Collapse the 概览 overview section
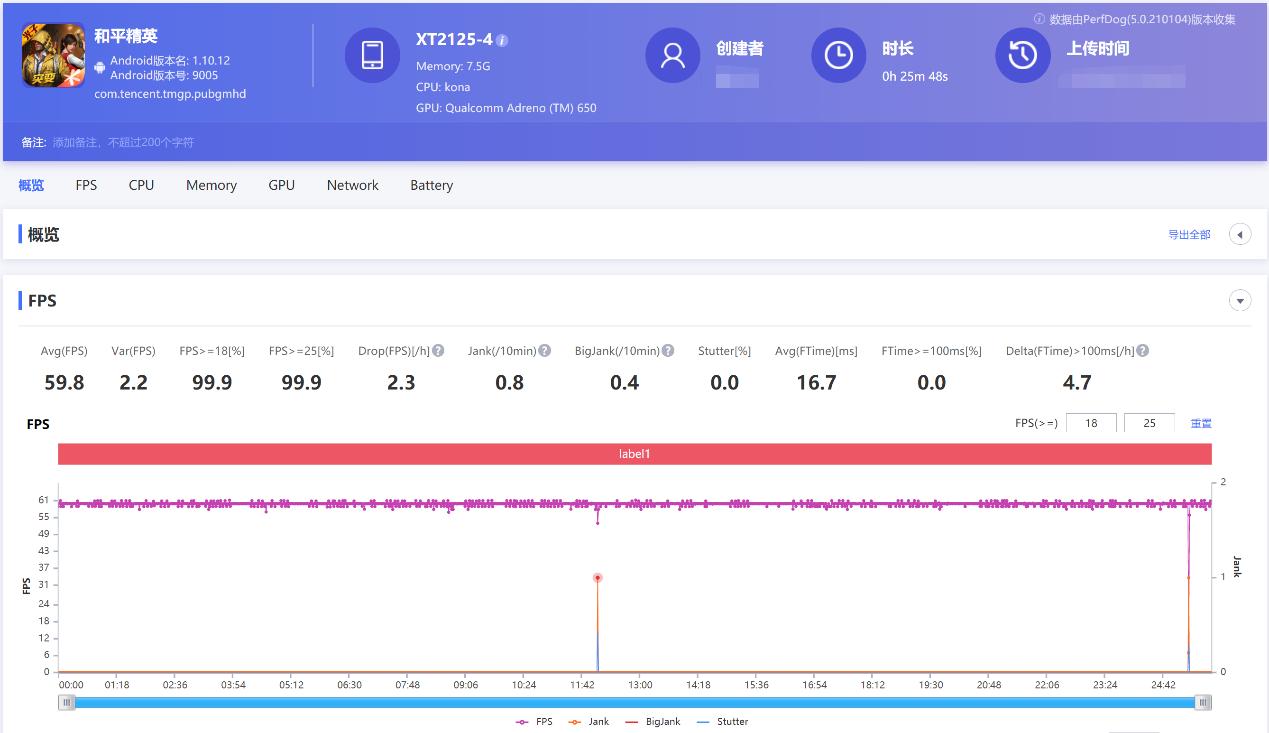 (1240, 233)
